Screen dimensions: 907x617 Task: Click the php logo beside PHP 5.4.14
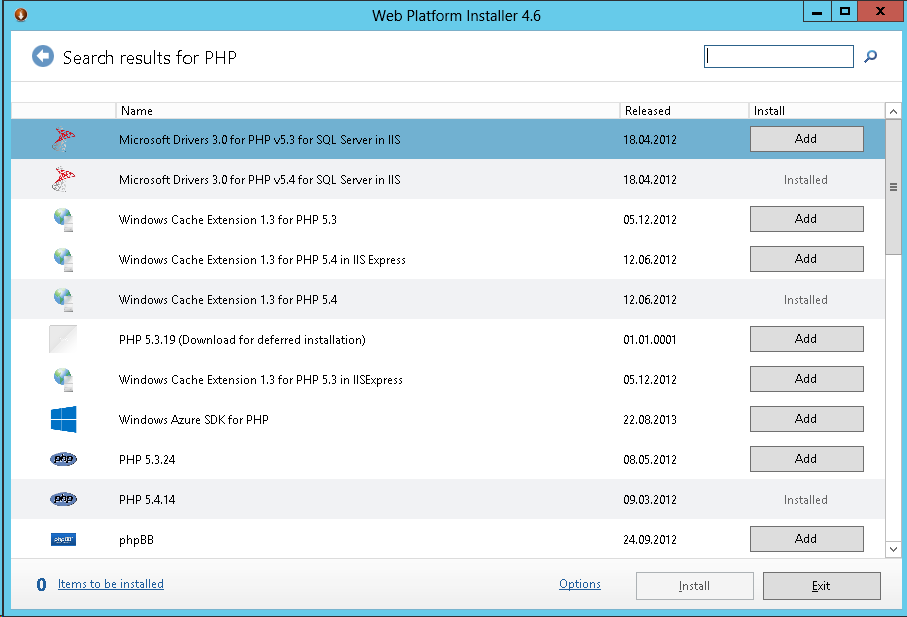(63, 499)
